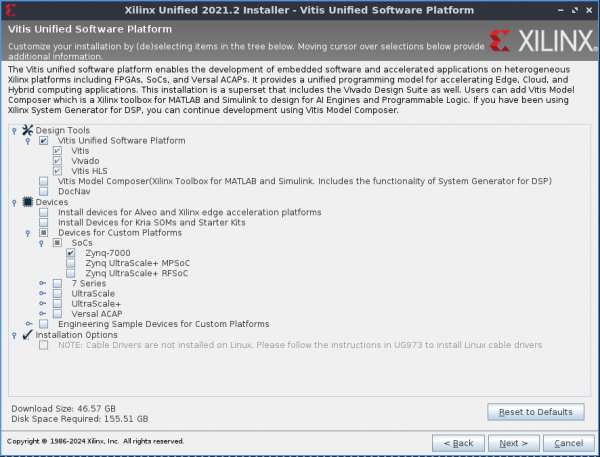Click the Next button
Screen dimensions: 600x457
click(x=513, y=442)
